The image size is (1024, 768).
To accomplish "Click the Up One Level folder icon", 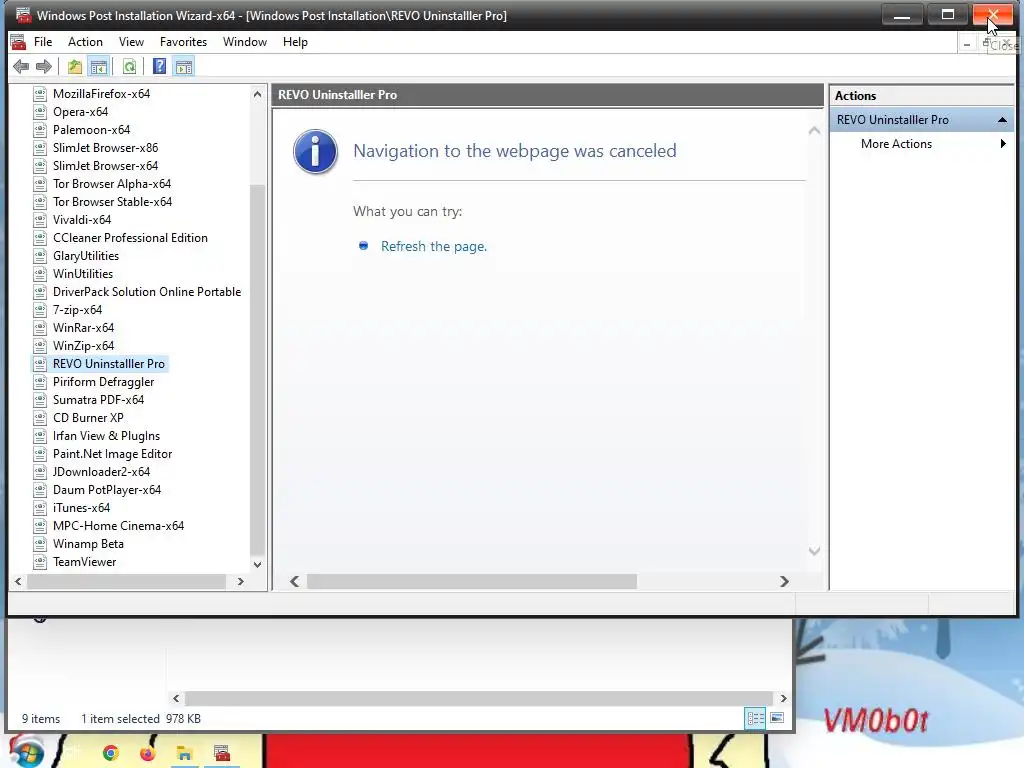I will coord(74,66).
